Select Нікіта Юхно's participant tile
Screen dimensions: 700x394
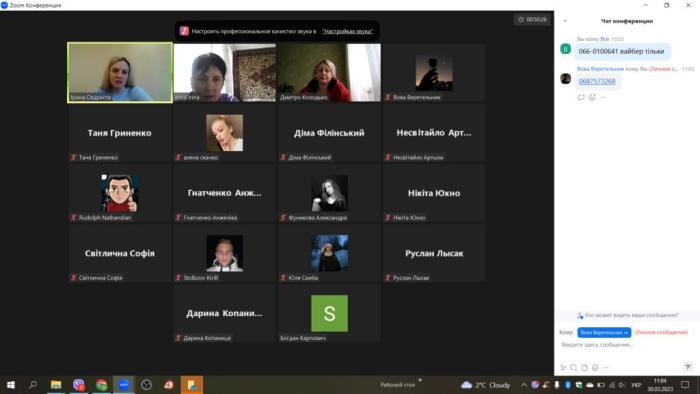(x=434, y=193)
